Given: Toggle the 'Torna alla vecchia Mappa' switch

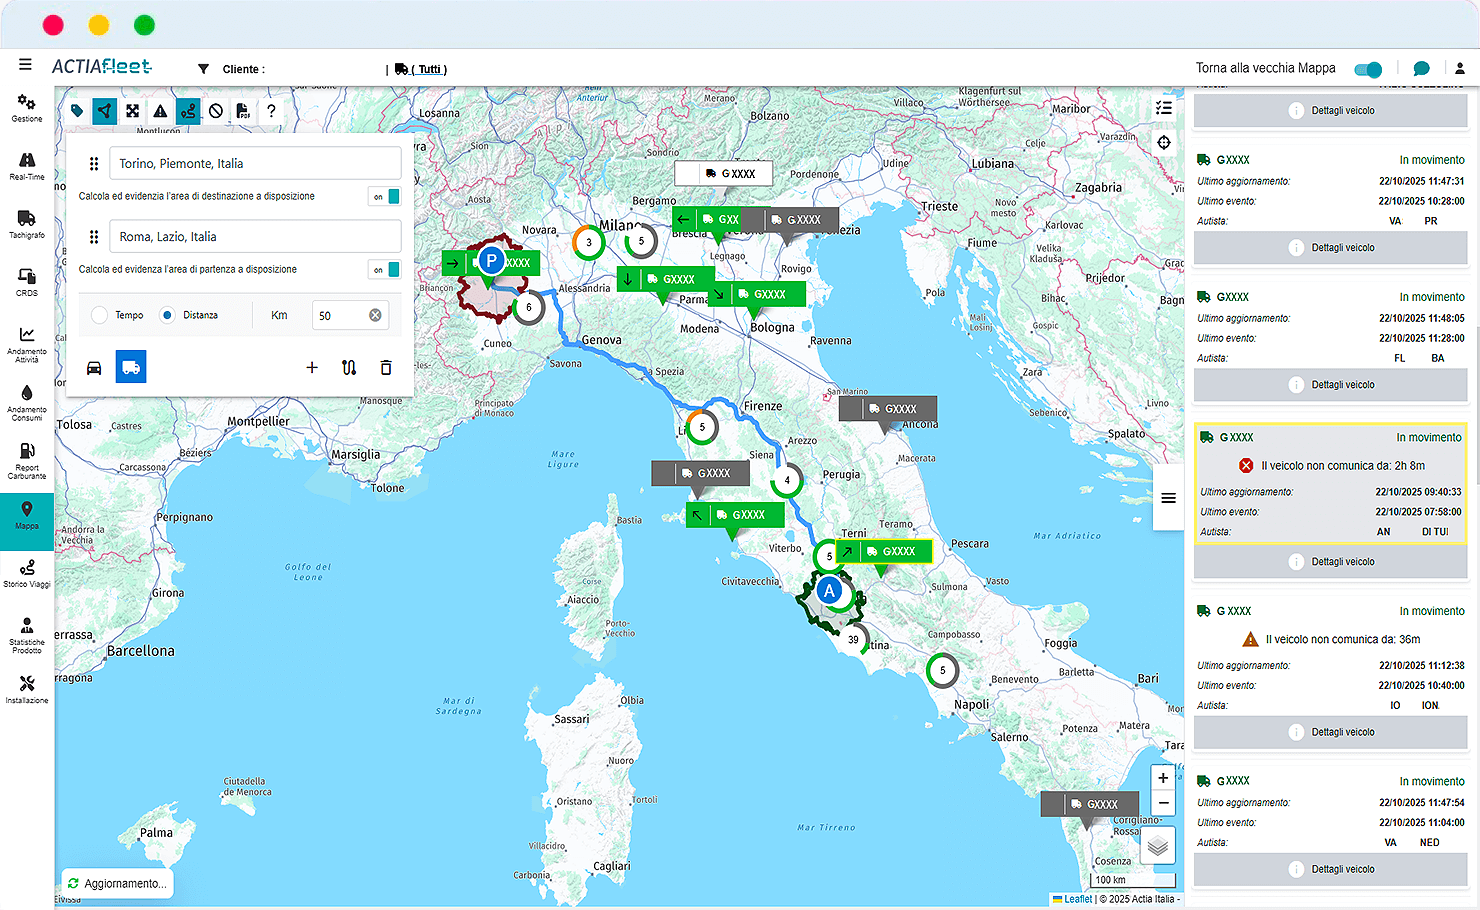Looking at the screenshot, I should (x=1368, y=69).
